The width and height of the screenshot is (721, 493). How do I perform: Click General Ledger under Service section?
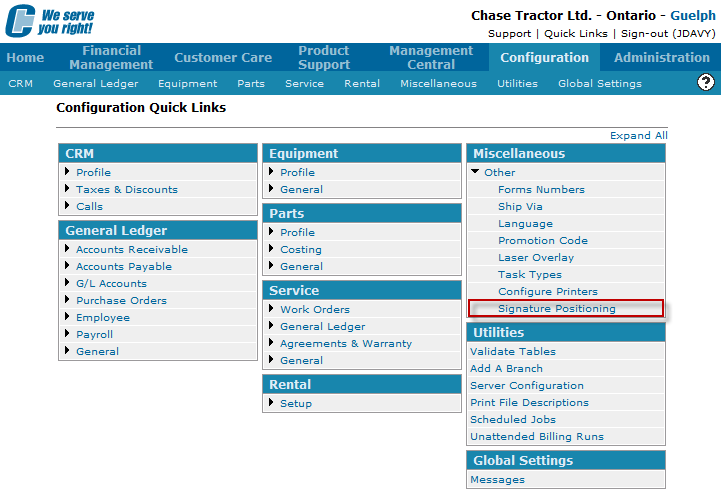(322, 327)
